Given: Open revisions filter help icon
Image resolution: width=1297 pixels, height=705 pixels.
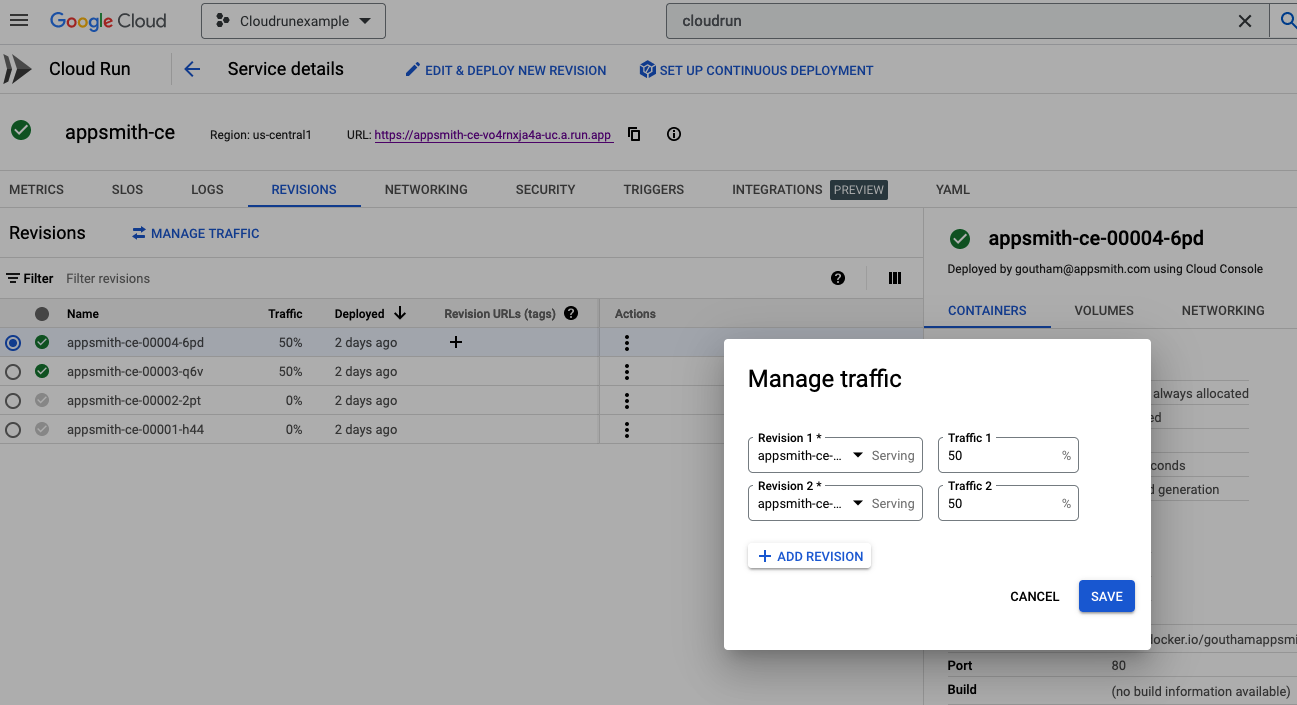Looking at the screenshot, I should coord(838,278).
